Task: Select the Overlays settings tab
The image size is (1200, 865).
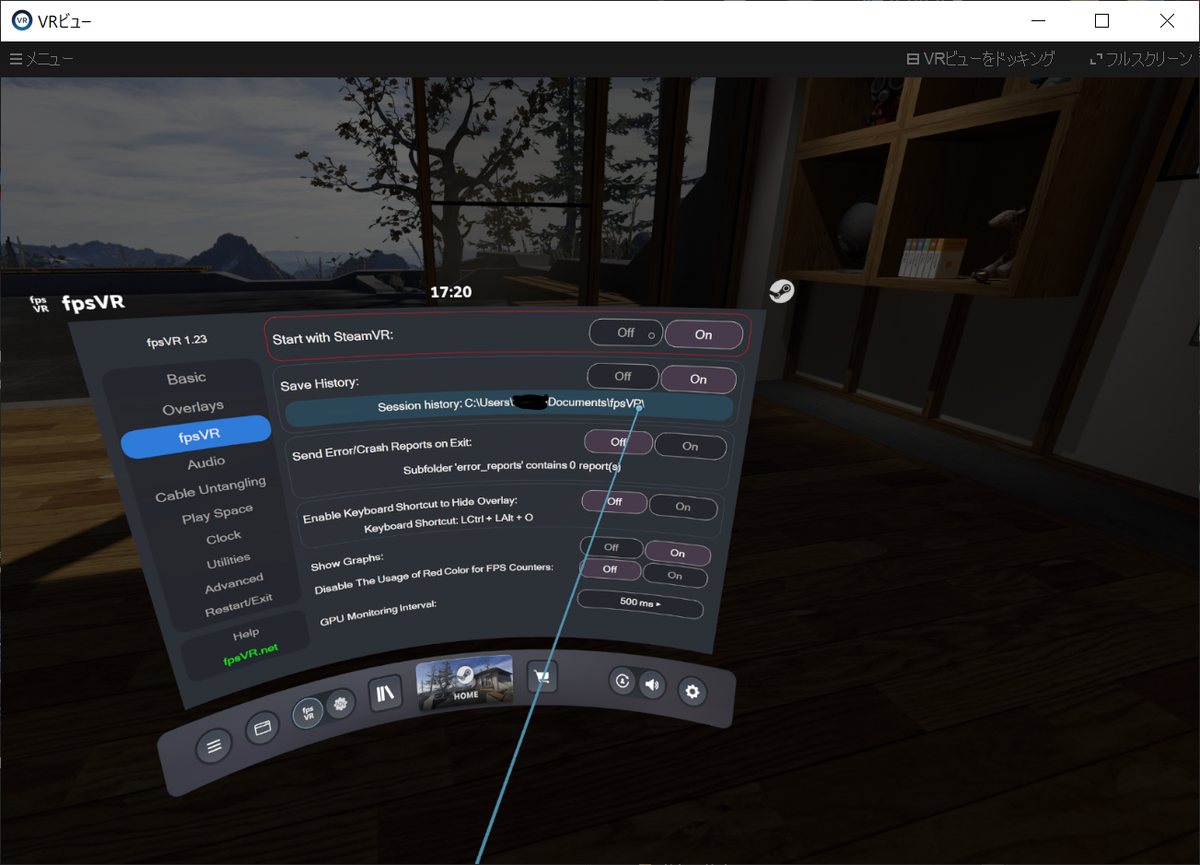Action: pos(193,408)
